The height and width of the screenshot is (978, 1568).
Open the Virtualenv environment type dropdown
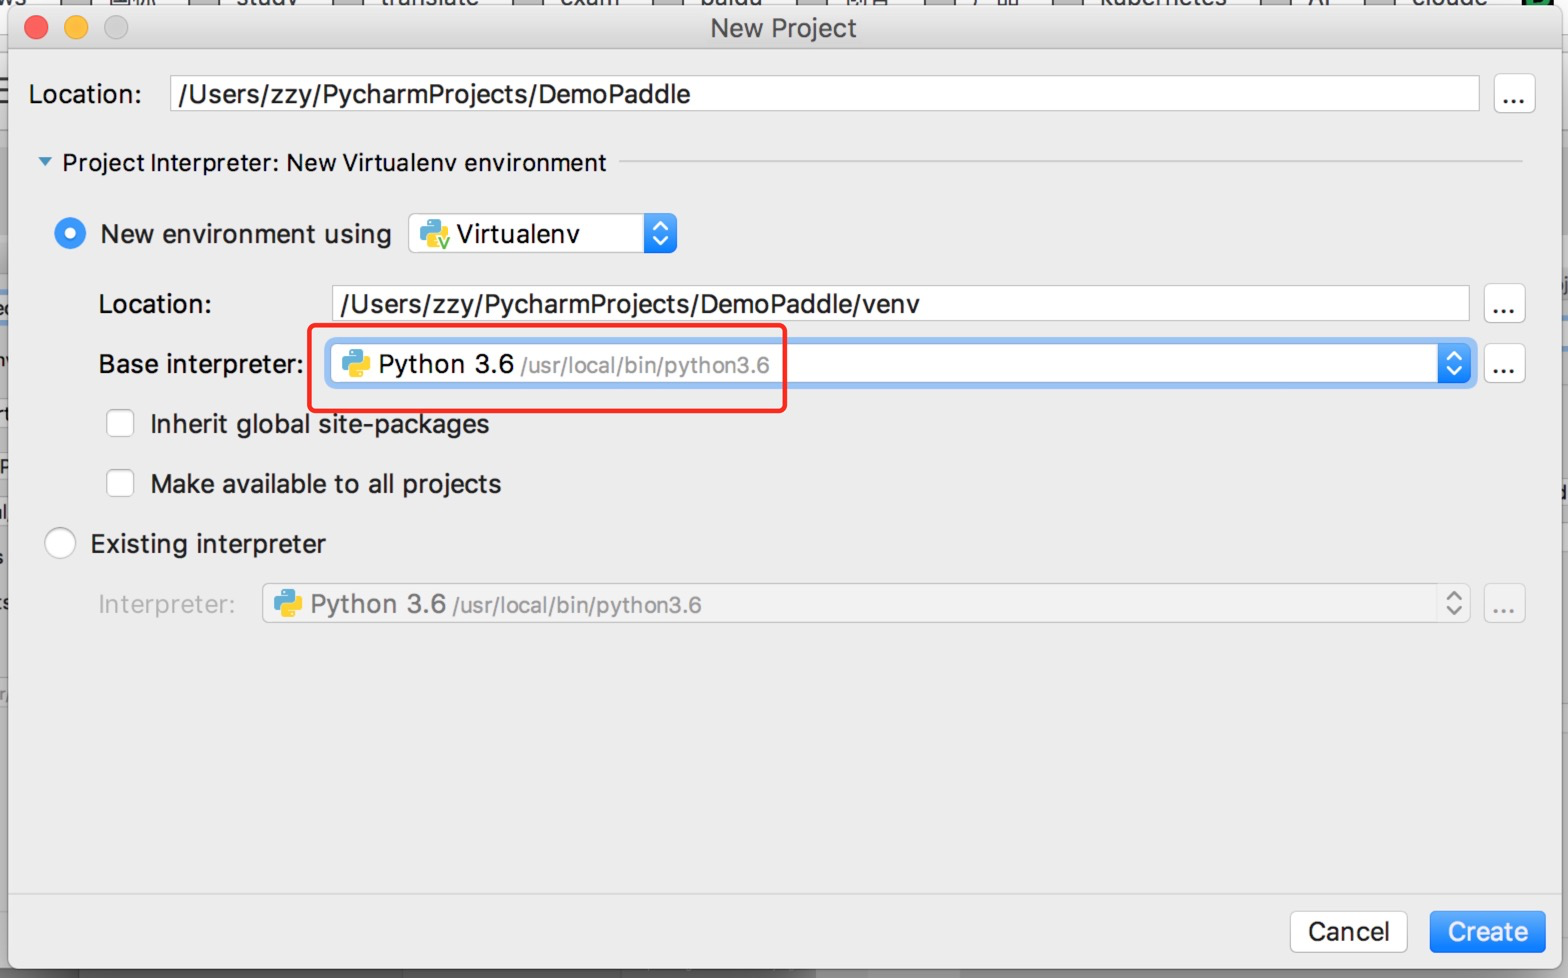543,234
